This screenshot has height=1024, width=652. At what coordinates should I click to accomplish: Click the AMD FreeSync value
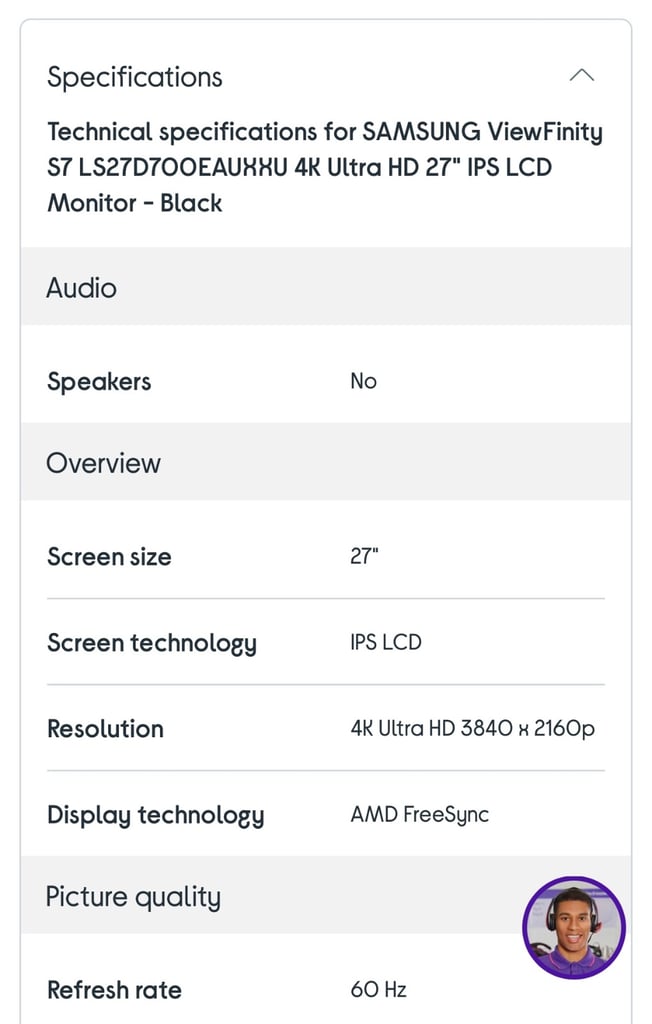(x=419, y=814)
